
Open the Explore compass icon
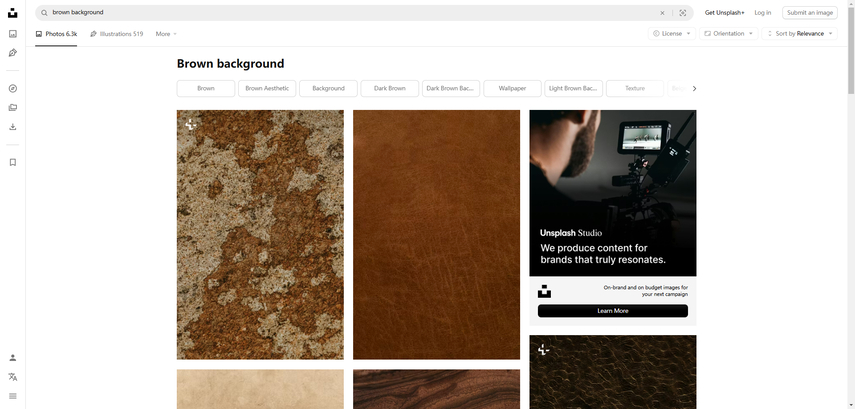[13, 88]
